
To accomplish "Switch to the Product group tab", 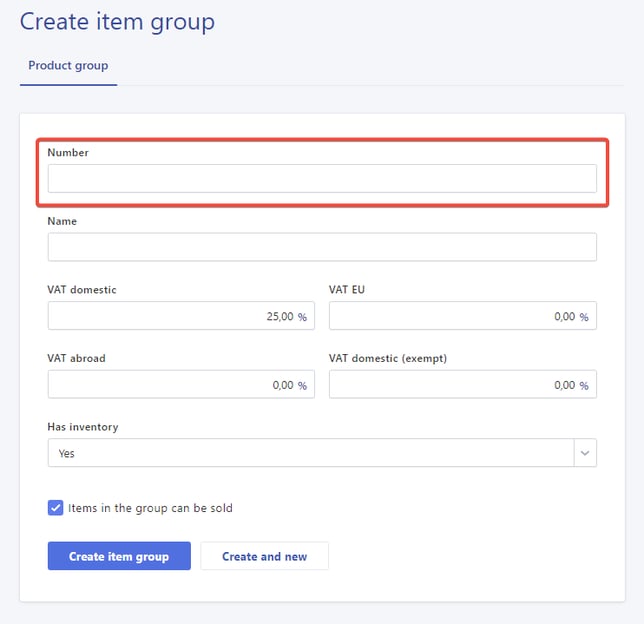I will coord(68,66).
